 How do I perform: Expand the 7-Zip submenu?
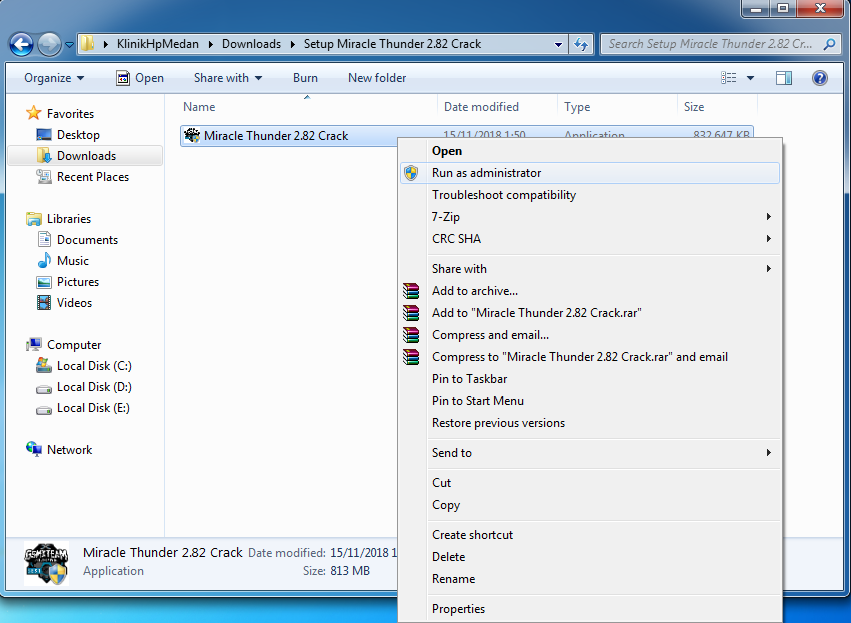click(590, 217)
